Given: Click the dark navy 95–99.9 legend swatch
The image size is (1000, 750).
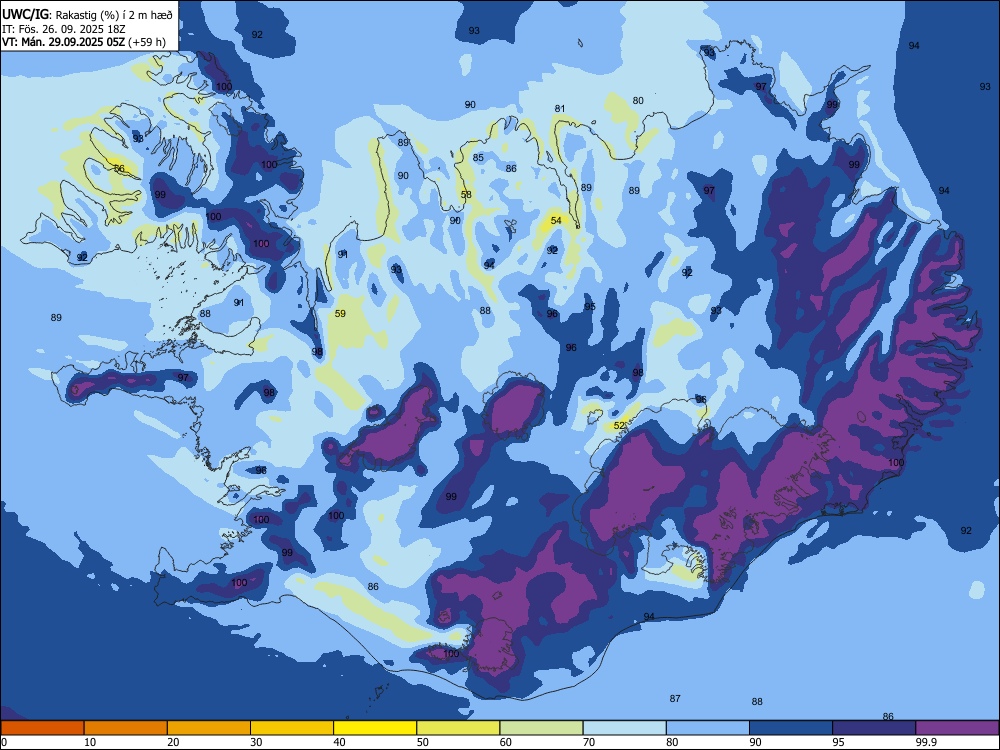Looking at the screenshot, I should (874, 728).
